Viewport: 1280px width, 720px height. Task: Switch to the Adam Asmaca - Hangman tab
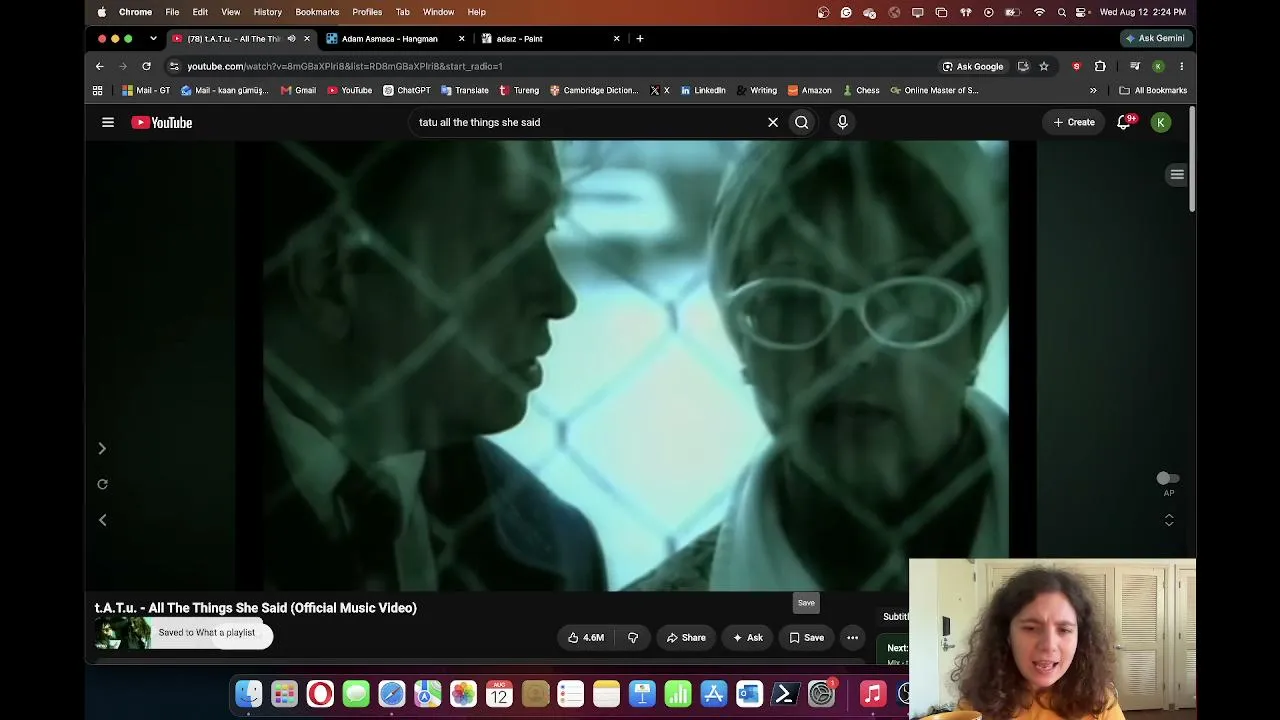point(390,39)
